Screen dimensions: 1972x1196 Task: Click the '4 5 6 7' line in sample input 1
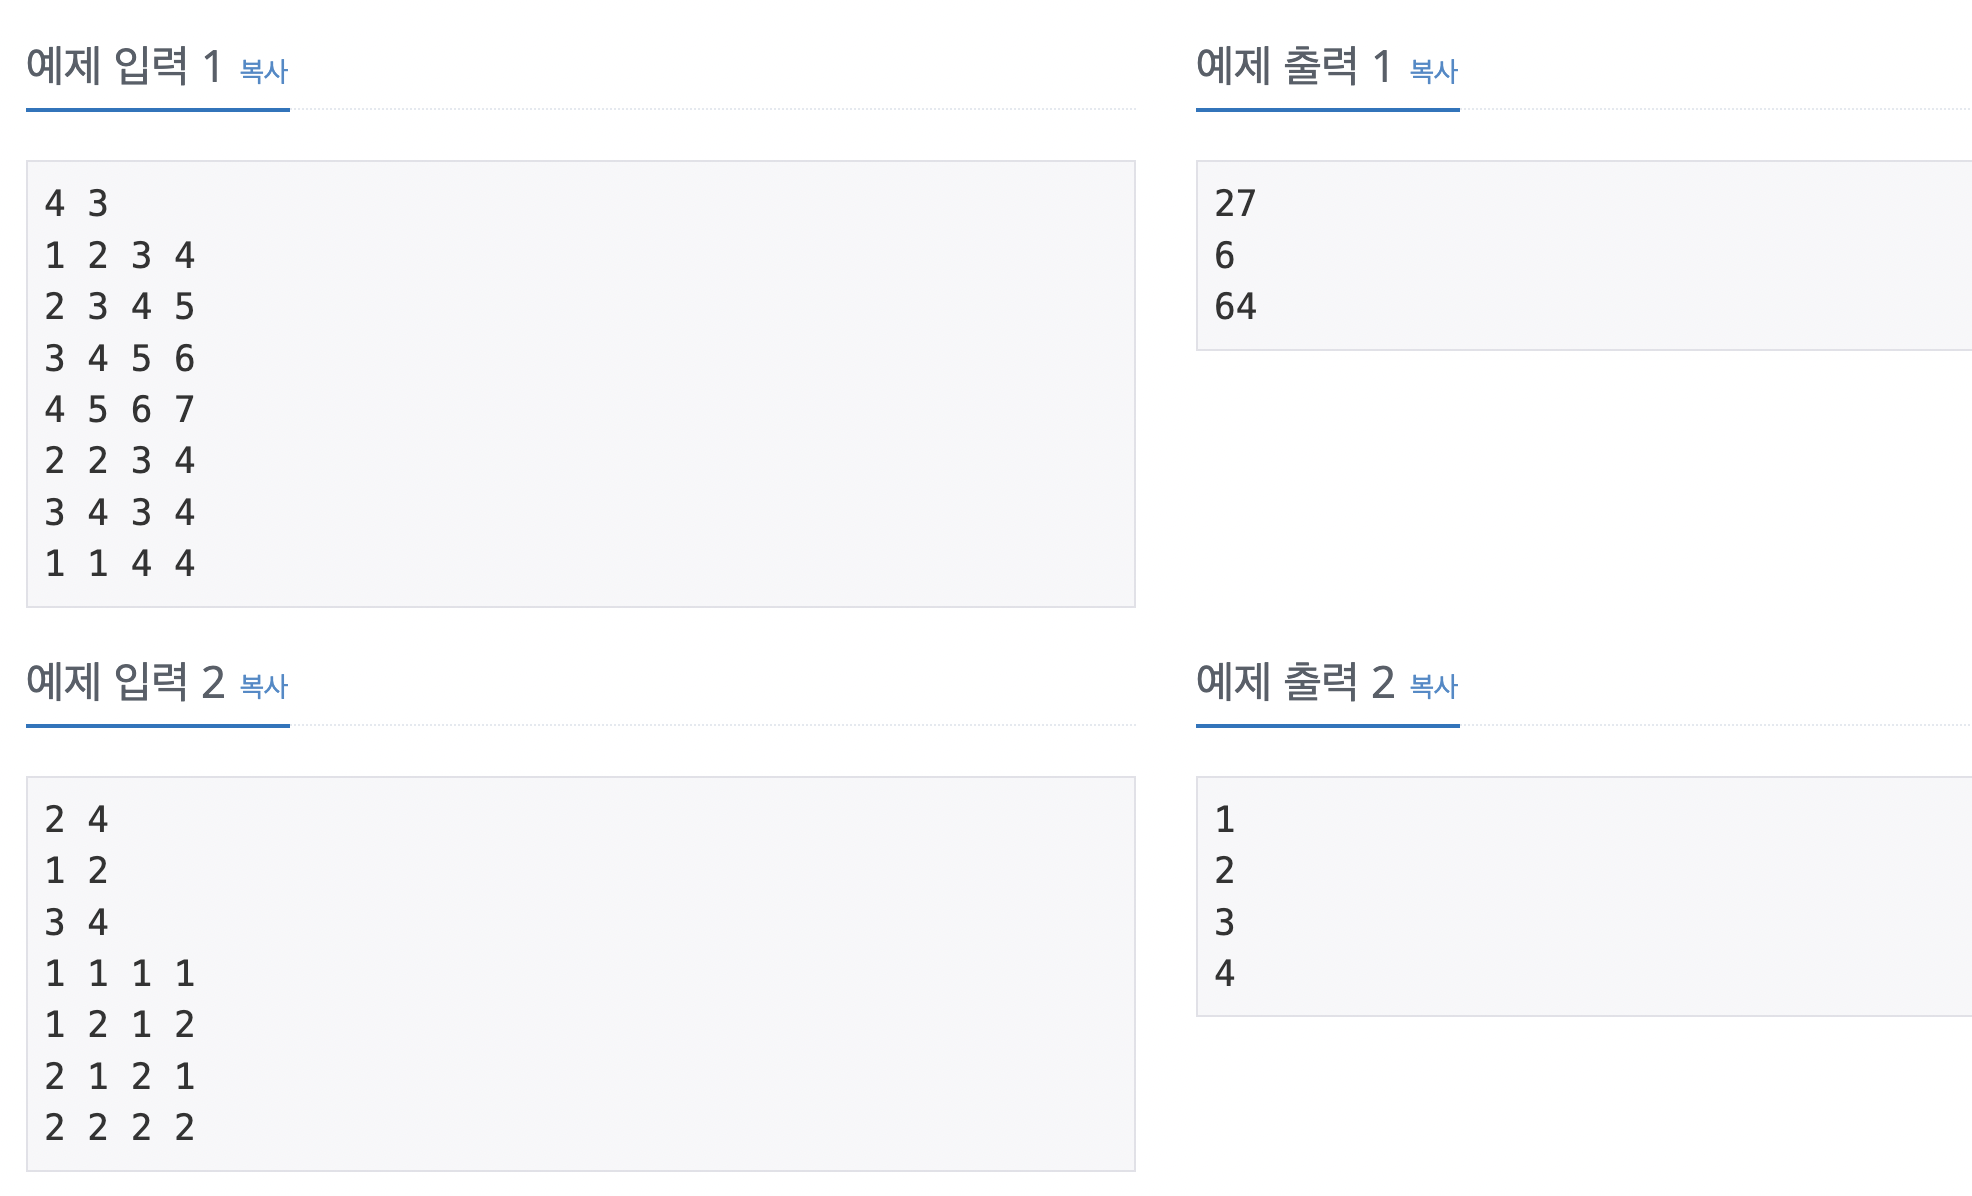pyautogui.click(x=120, y=409)
